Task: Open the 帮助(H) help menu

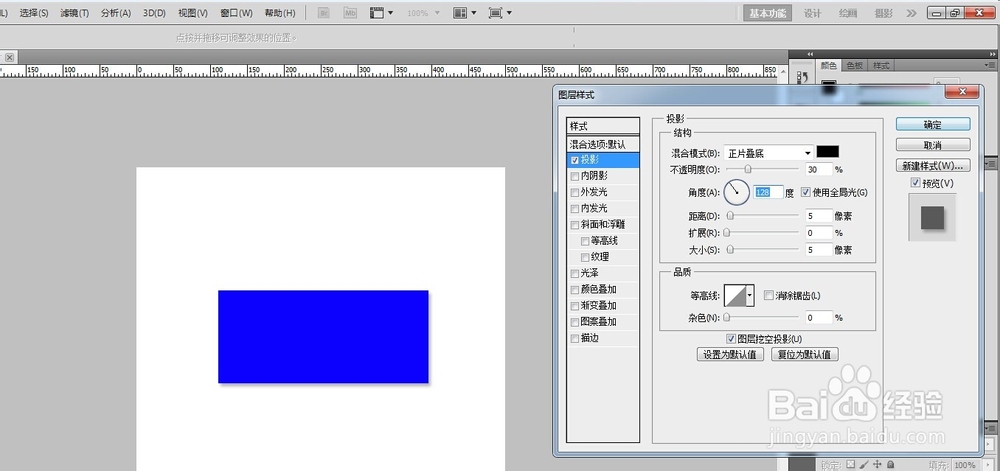Action: click(279, 13)
